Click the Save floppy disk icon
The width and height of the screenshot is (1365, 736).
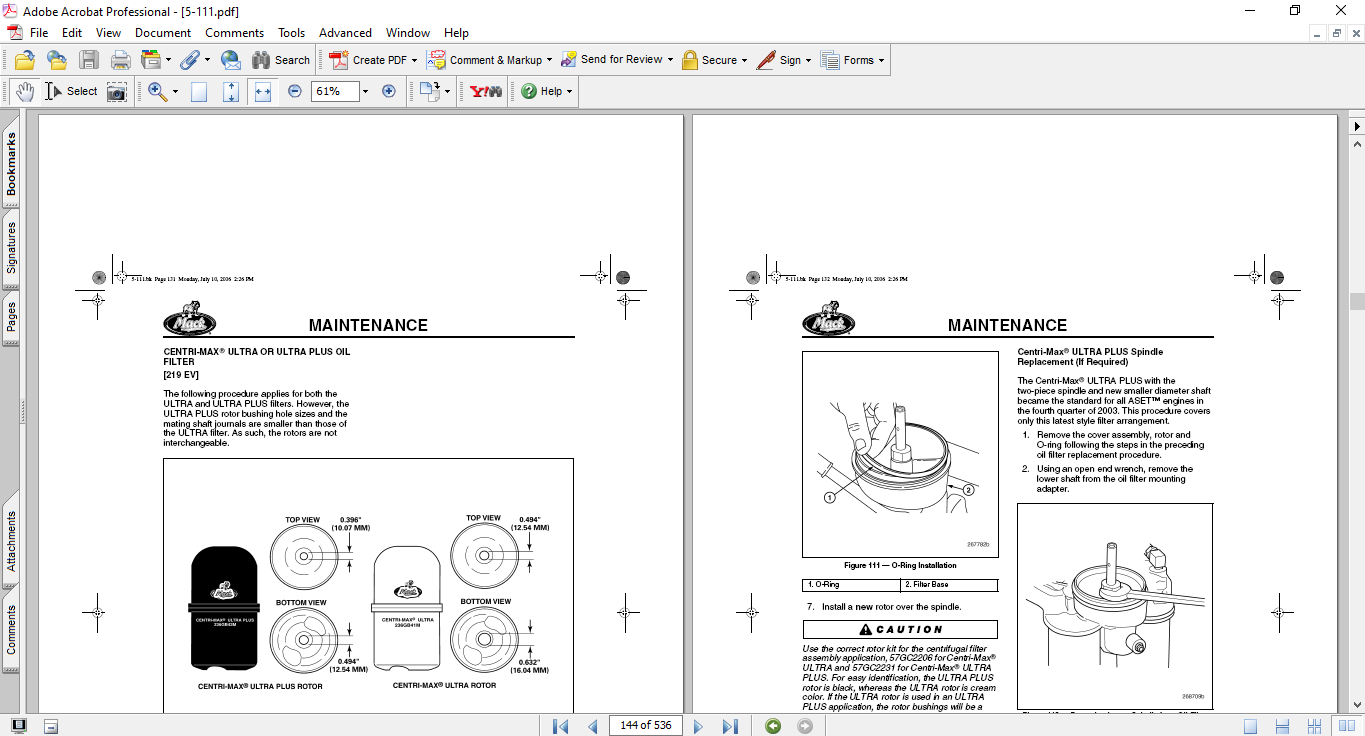tap(89, 60)
